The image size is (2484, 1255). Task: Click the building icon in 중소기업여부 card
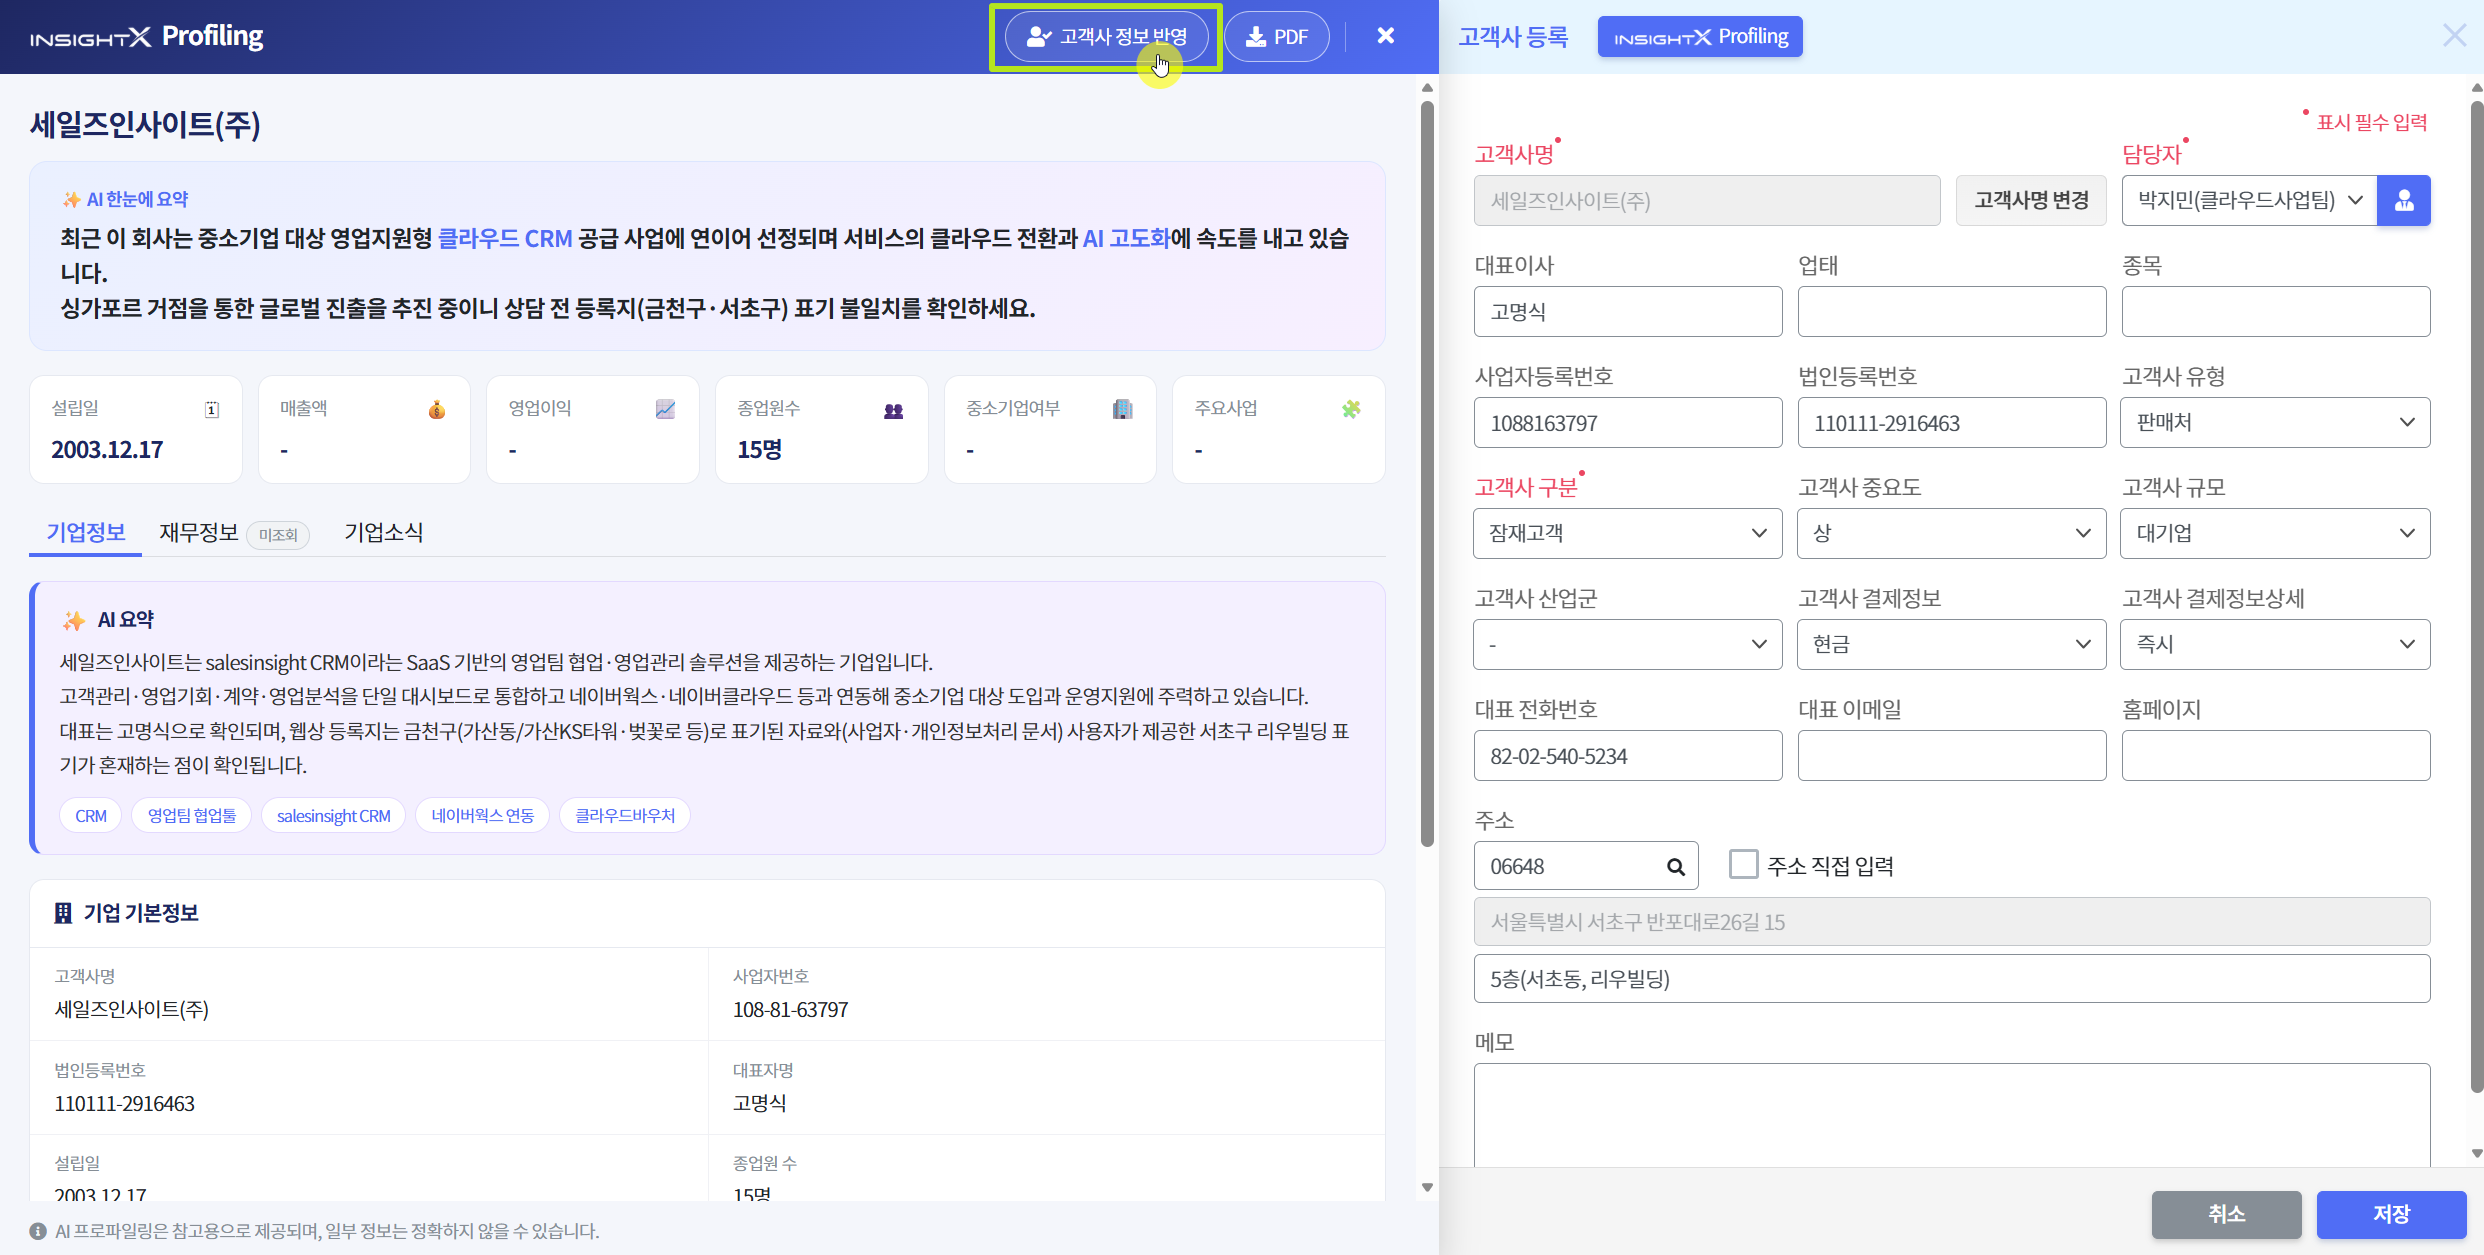coord(1122,409)
